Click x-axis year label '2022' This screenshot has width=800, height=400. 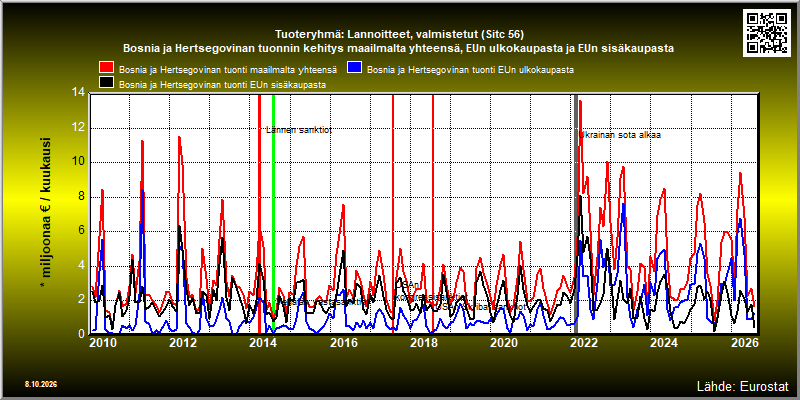tap(584, 342)
